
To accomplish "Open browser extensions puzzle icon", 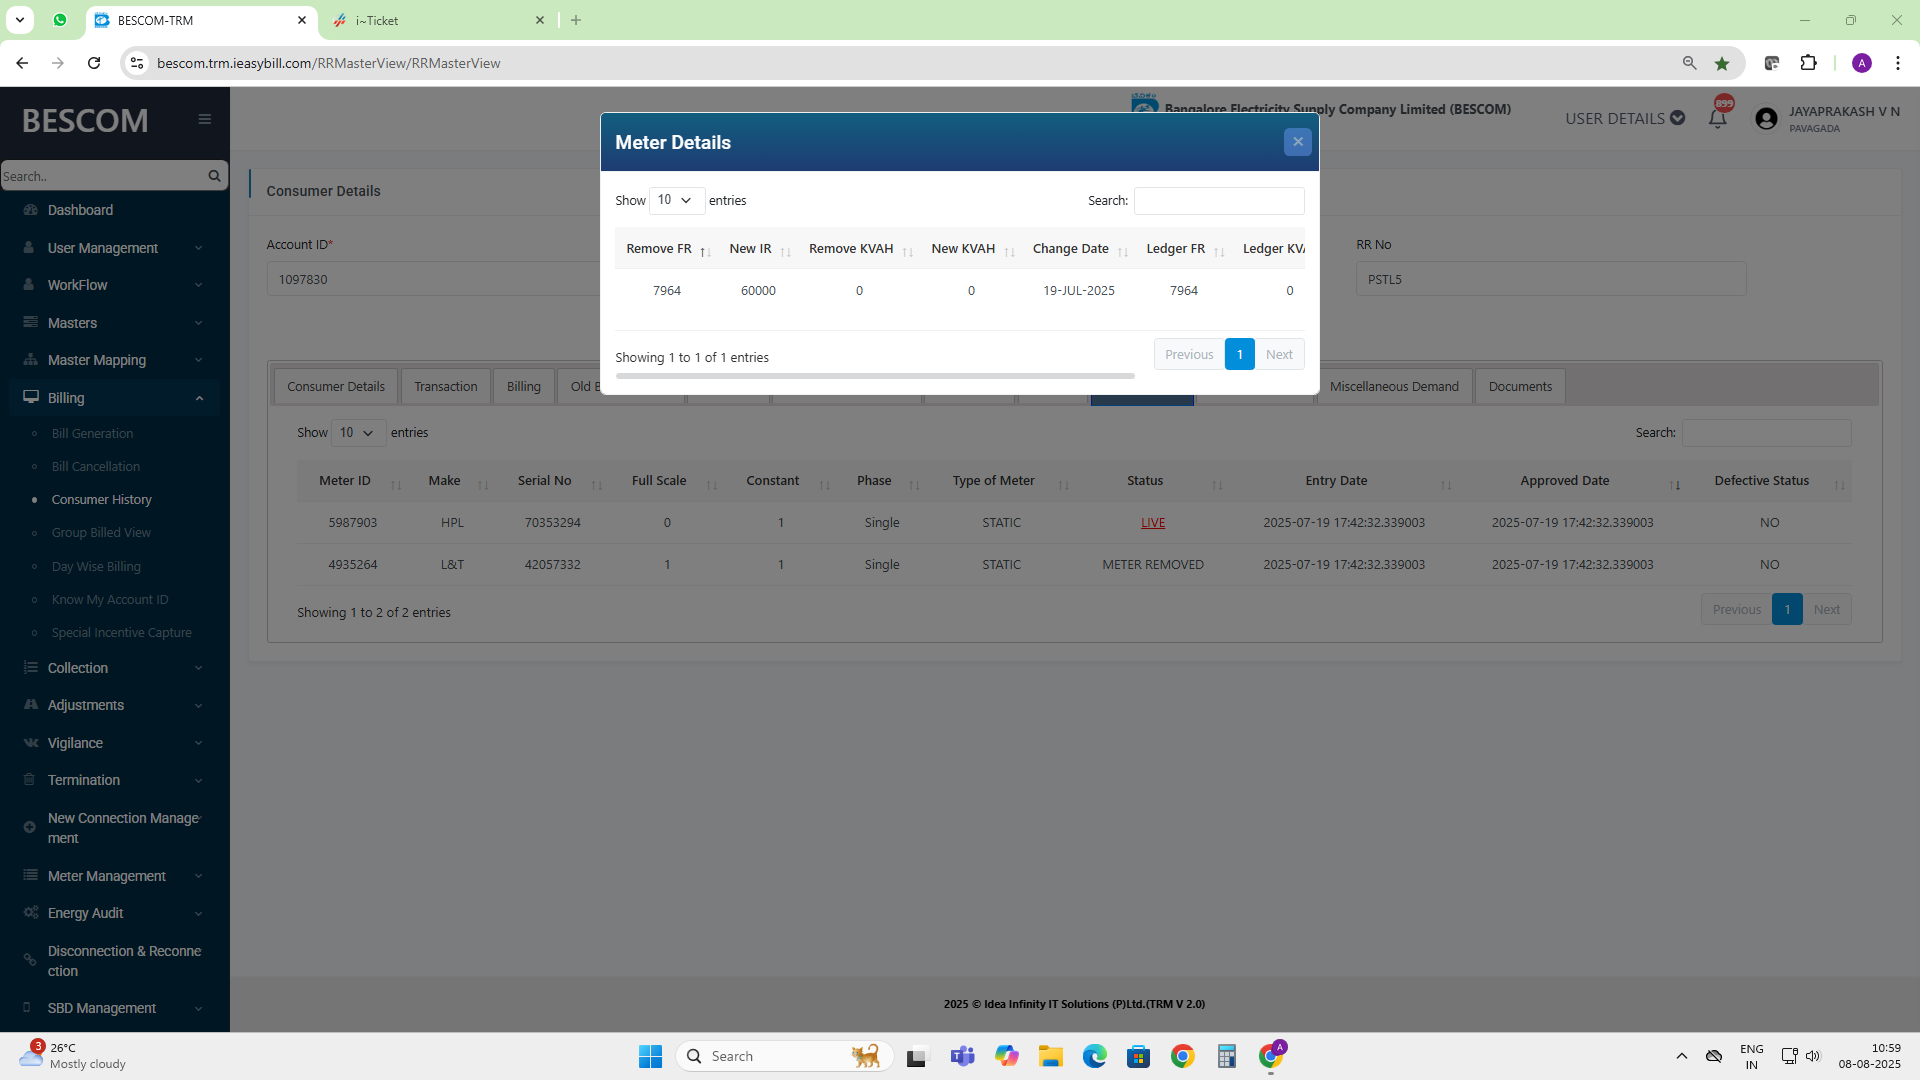I will pyautogui.click(x=1808, y=63).
